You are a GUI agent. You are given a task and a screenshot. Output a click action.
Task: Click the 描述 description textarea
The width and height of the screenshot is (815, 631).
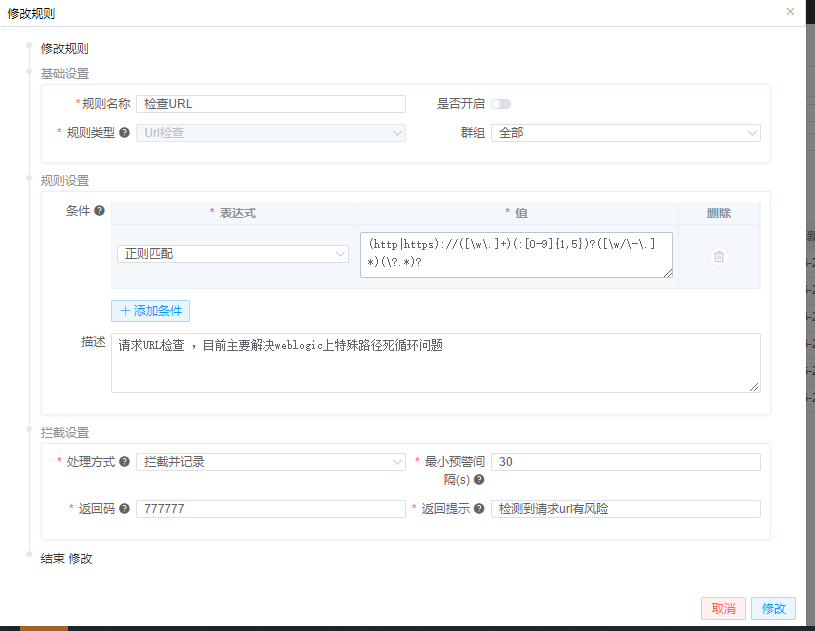(436, 363)
